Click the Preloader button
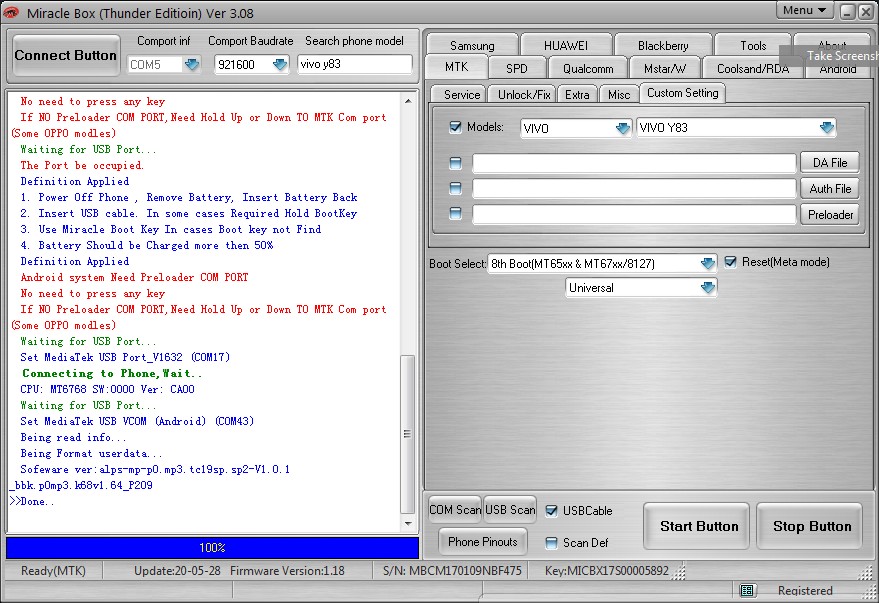Viewport: 879px width, 603px height. [830, 215]
